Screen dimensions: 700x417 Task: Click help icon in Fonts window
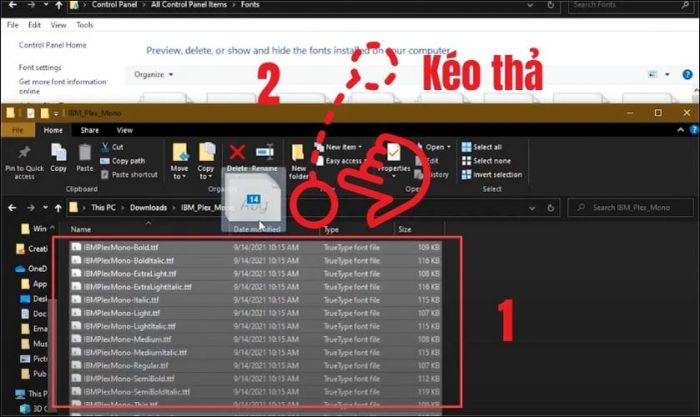pos(688,75)
